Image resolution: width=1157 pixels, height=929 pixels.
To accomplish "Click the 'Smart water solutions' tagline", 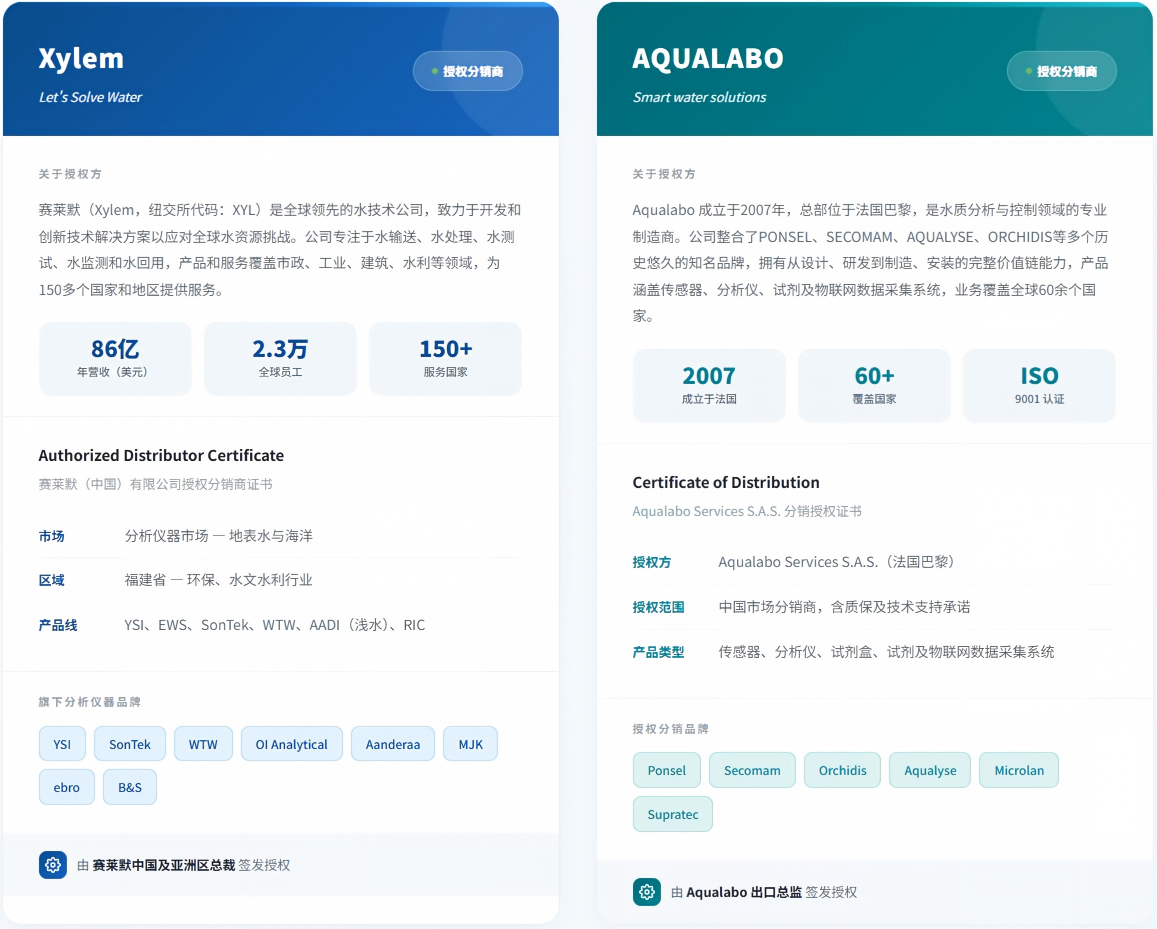I will tap(699, 97).
